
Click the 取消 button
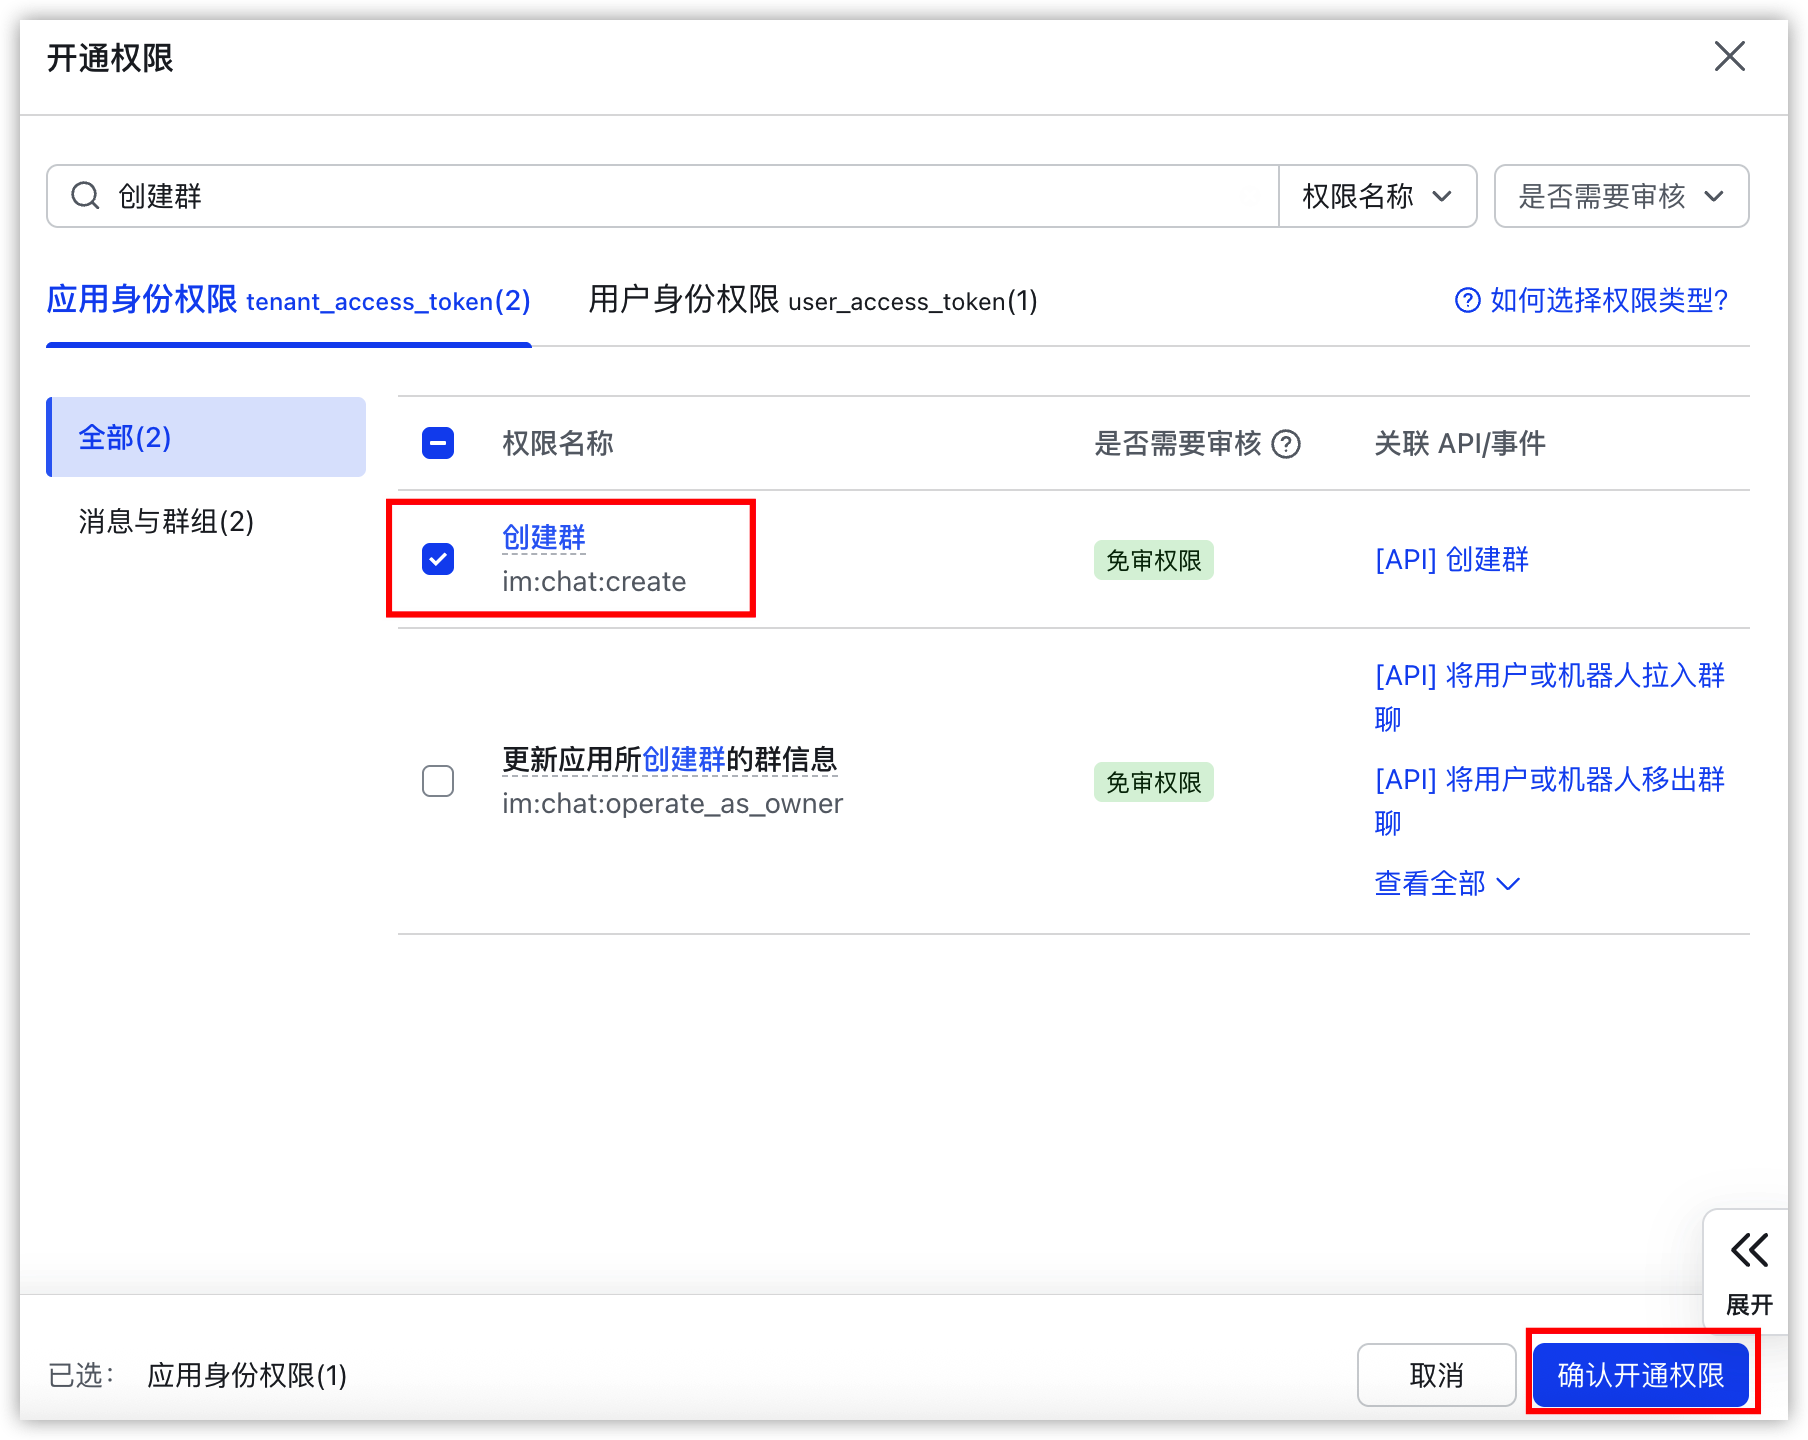click(x=1437, y=1375)
